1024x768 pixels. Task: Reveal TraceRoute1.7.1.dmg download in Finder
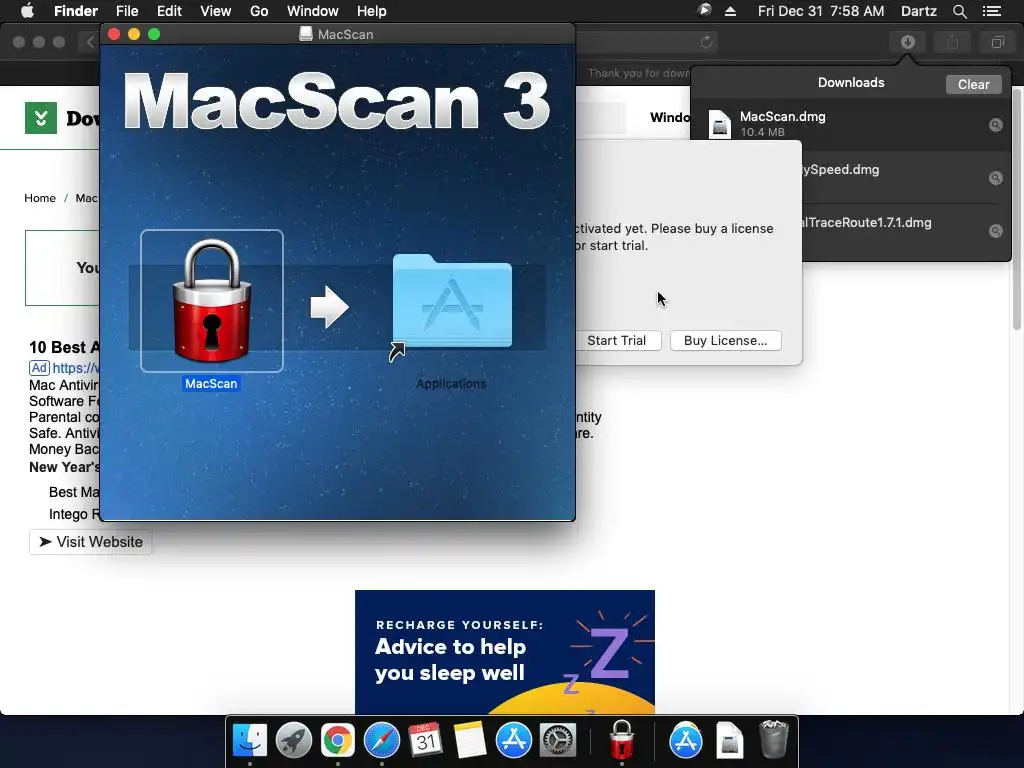(x=995, y=231)
